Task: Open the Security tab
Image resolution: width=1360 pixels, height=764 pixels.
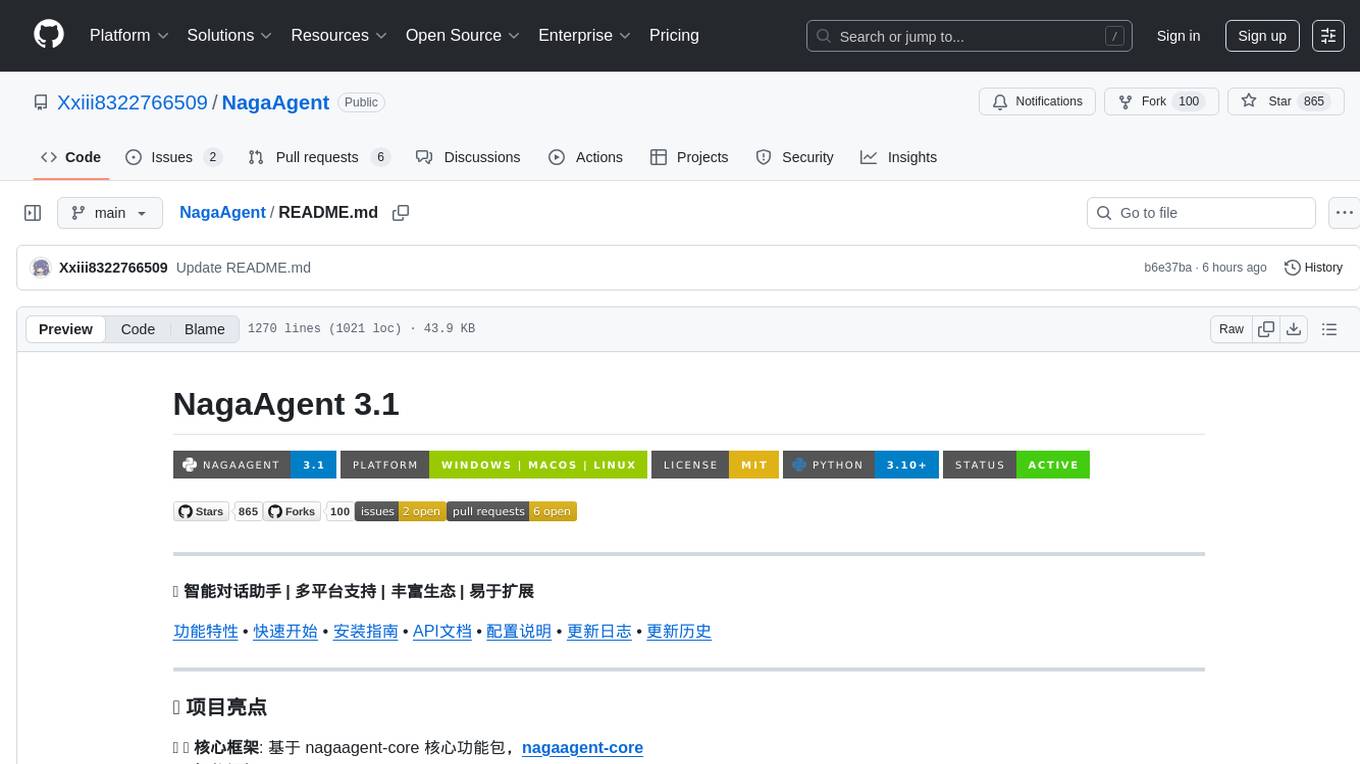Action: 795,157
